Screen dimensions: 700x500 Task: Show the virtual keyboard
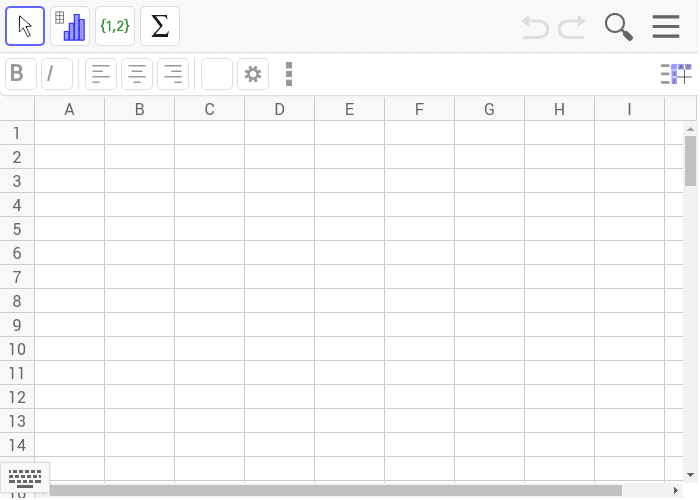[x=25, y=478]
